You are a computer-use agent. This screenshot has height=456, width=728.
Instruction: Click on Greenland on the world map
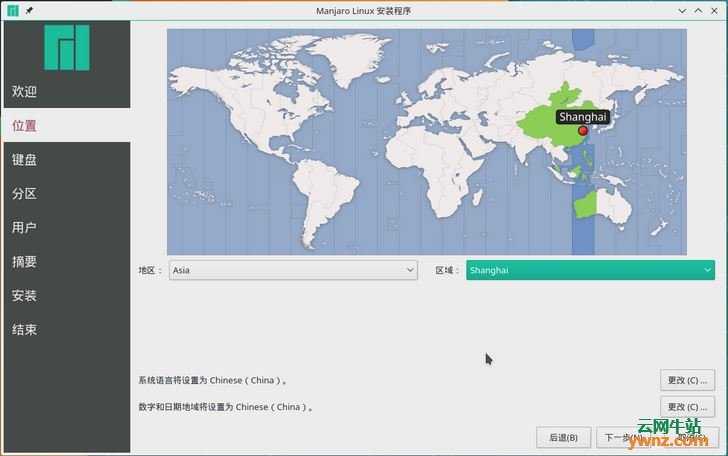point(352,58)
